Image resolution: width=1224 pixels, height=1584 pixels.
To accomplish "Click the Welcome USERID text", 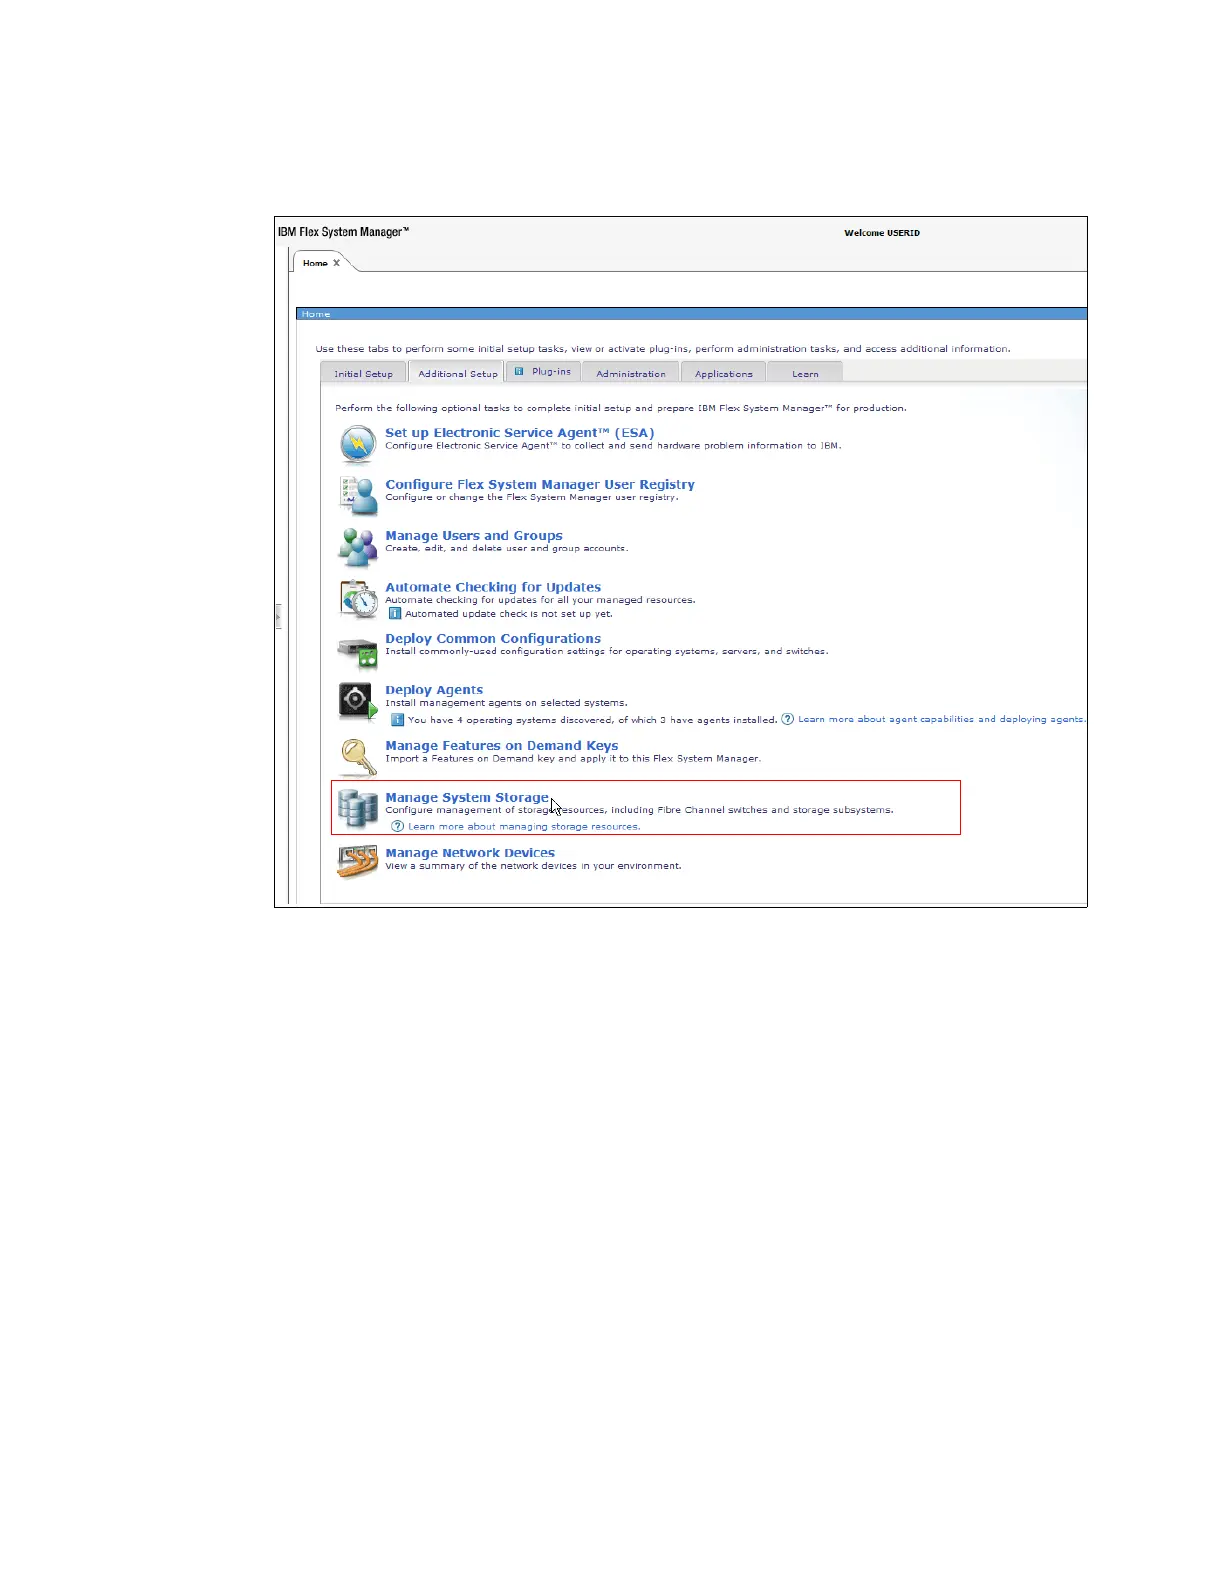I will click(x=882, y=233).
